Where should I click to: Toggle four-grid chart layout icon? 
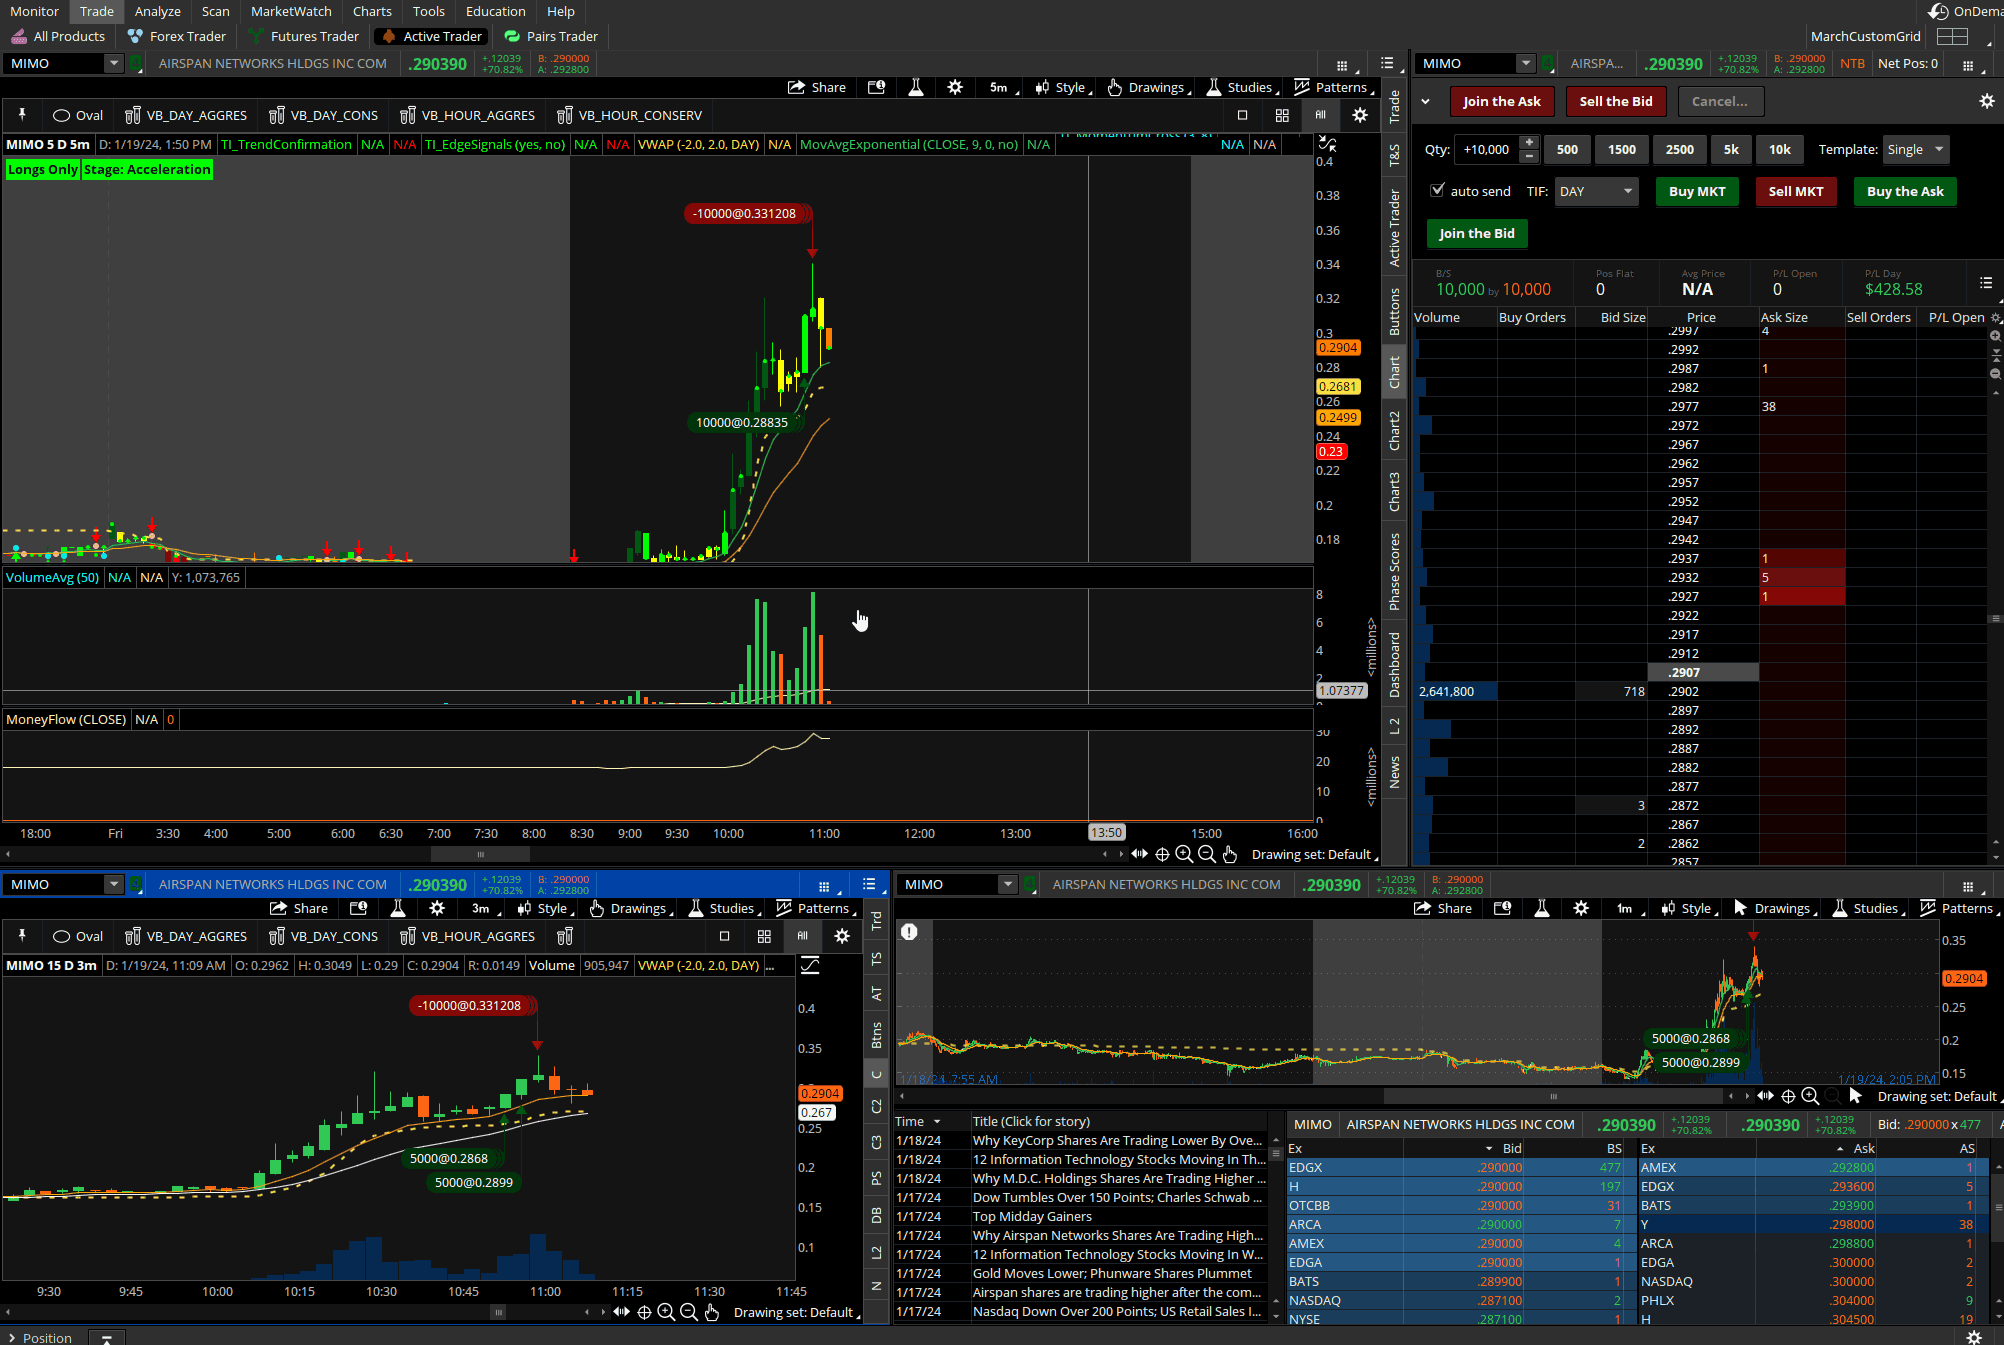click(1282, 115)
